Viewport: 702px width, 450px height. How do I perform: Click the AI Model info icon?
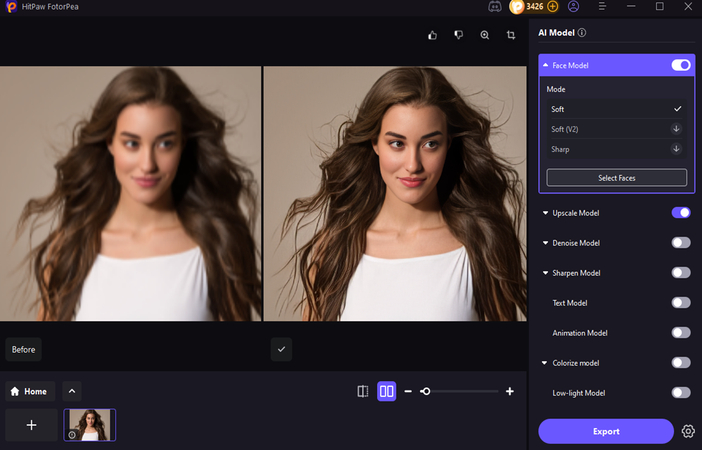[582, 33]
